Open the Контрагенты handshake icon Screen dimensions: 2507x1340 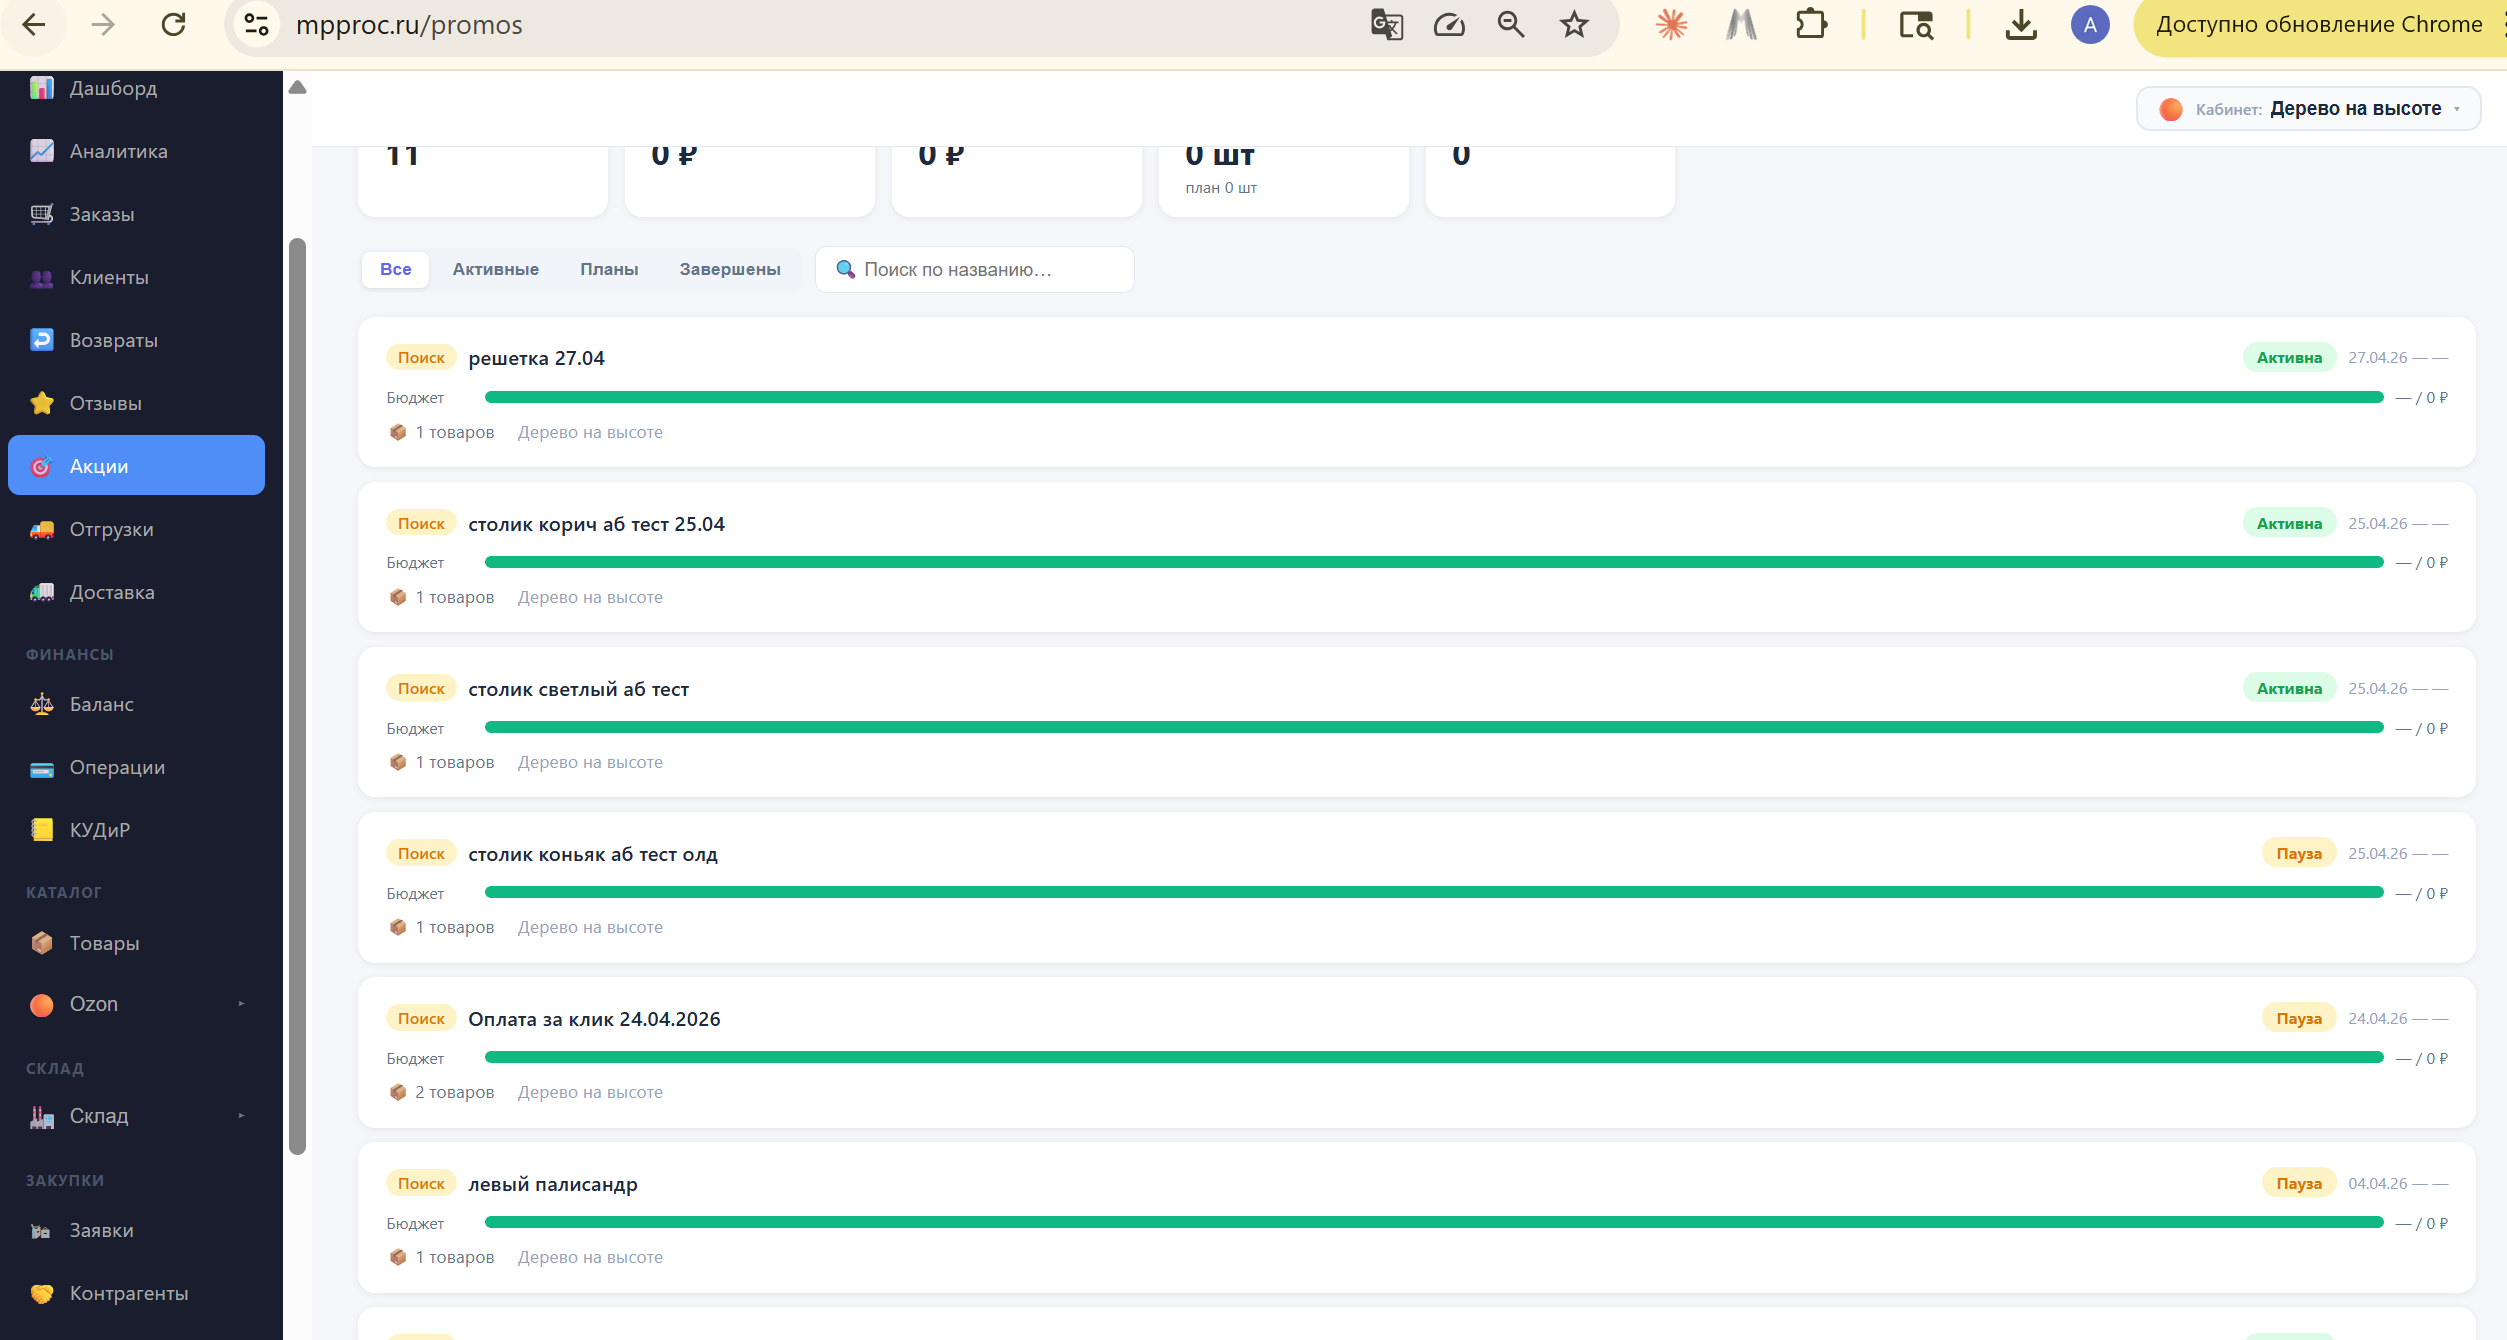click(42, 1294)
